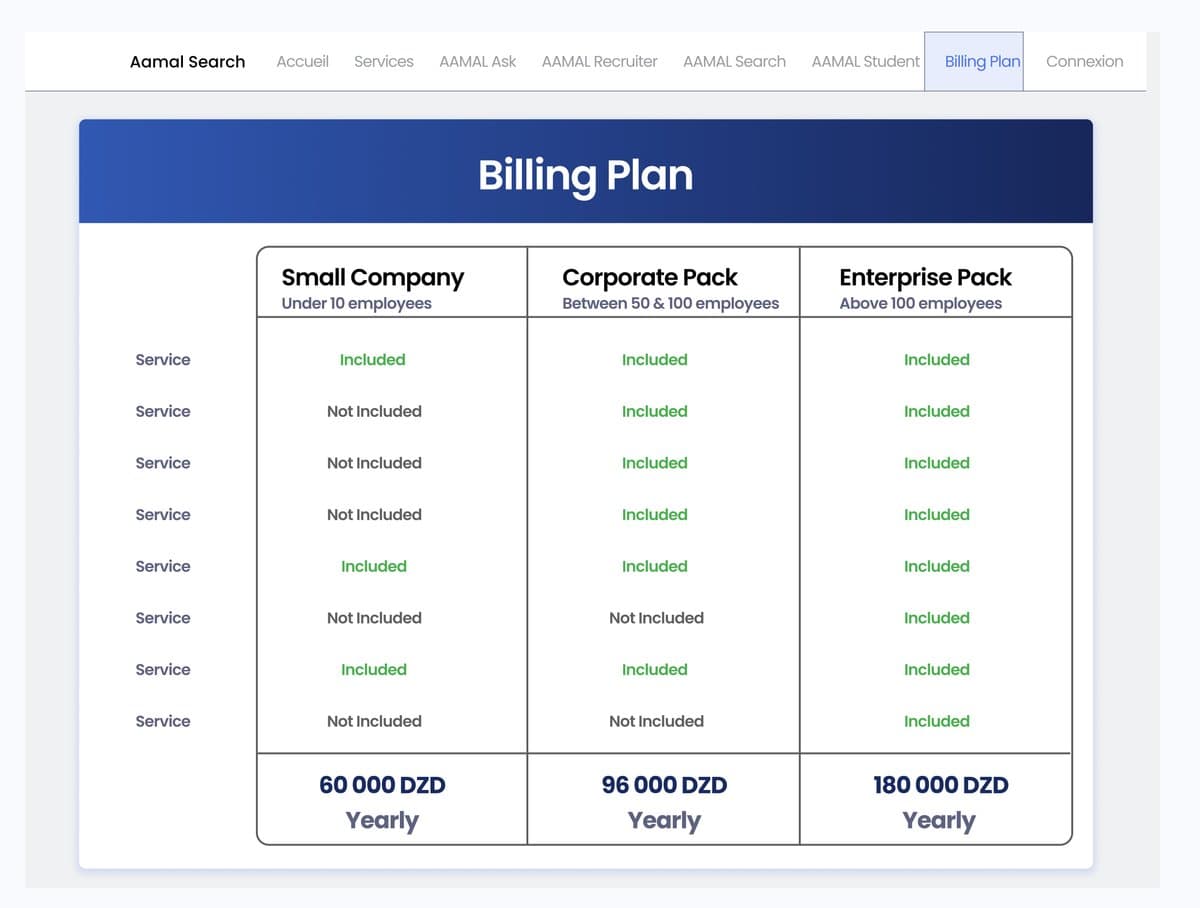Viewport: 1200px width, 908px height.
Task: Click bottommost Included cell under Enterprise Pack
Action: click(937, 721)
